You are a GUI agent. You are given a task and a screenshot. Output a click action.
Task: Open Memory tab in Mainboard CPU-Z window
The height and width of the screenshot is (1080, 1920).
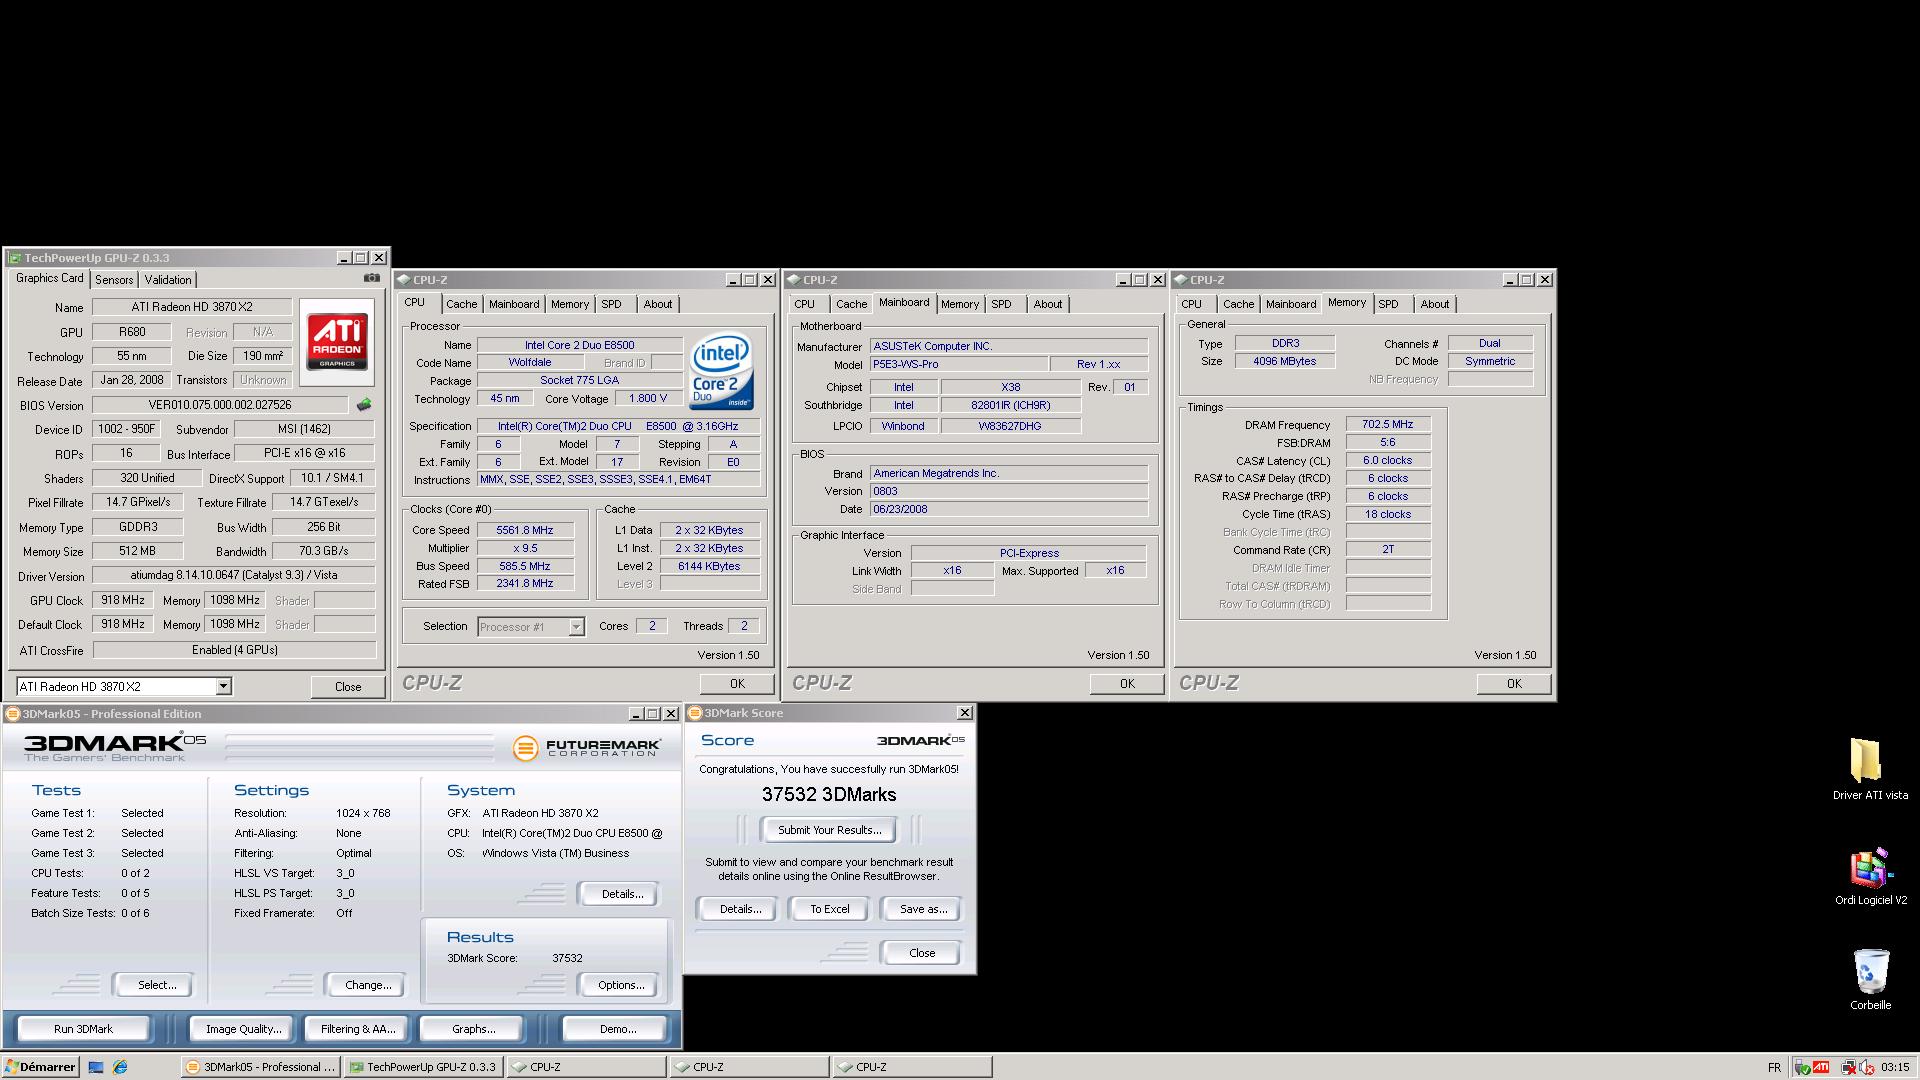tap(960, 304)
